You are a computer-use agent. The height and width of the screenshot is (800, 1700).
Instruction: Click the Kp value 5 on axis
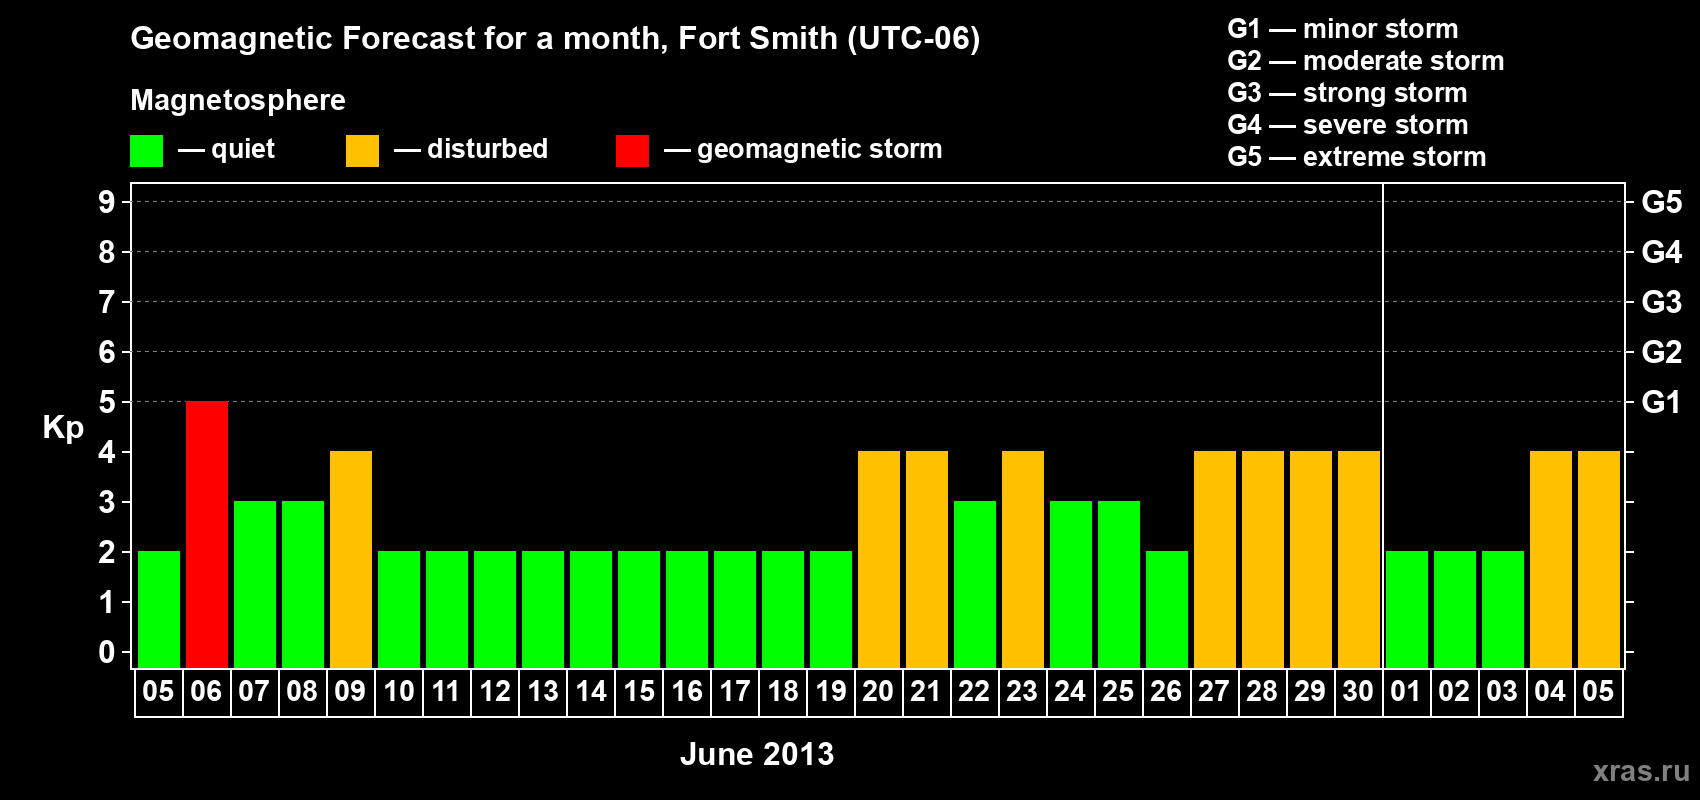coord(107,402)
